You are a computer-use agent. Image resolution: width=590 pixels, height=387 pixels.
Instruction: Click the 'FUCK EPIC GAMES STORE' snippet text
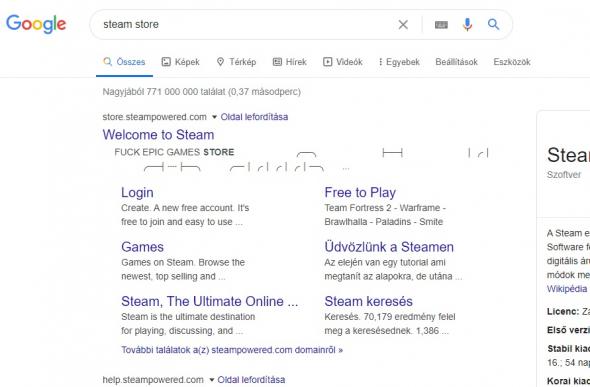pyautogui.click(x=174, y=152)
